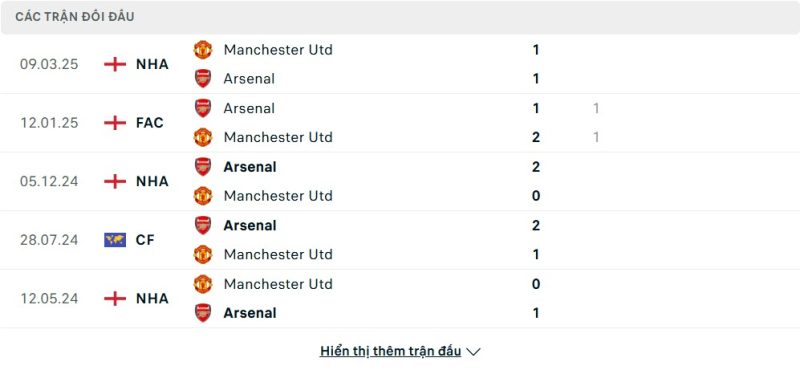Select the 09.03.25 match date
This screenshot has height=374, width=800.
click(49, 64)
